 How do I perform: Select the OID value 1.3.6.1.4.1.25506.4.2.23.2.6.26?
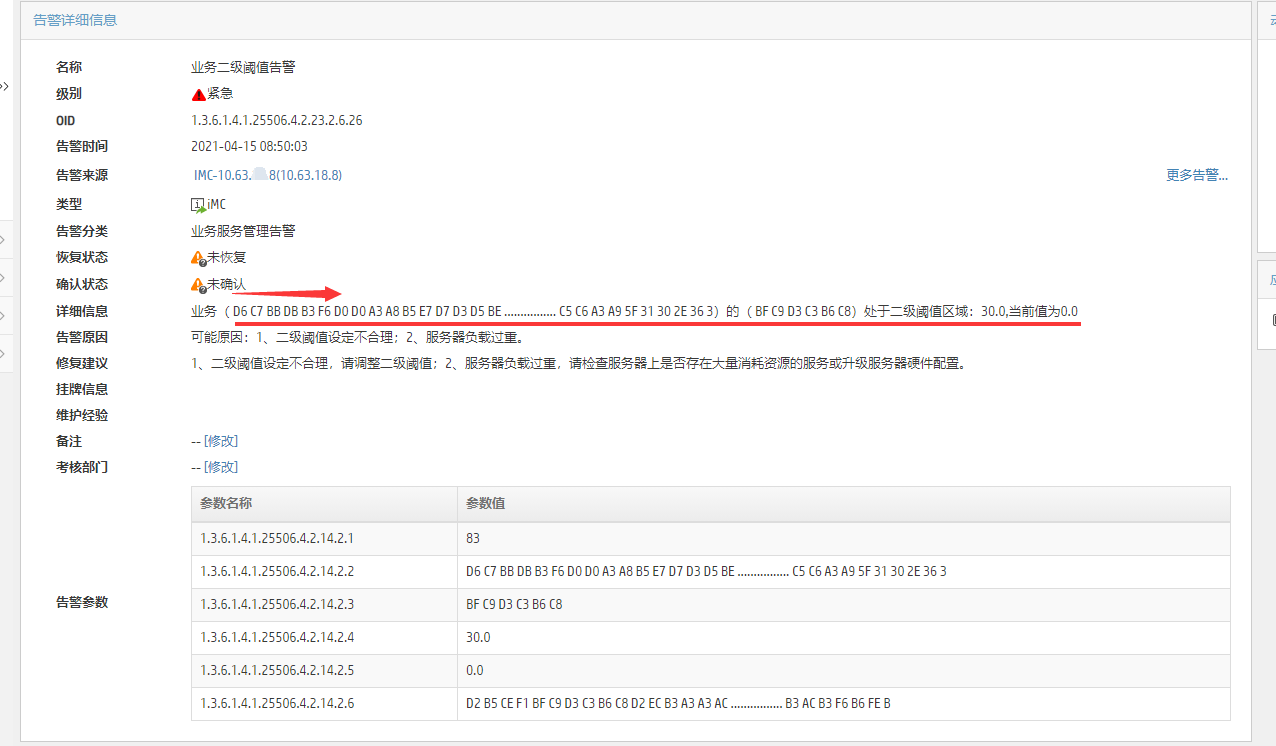(x=276, y=120)
